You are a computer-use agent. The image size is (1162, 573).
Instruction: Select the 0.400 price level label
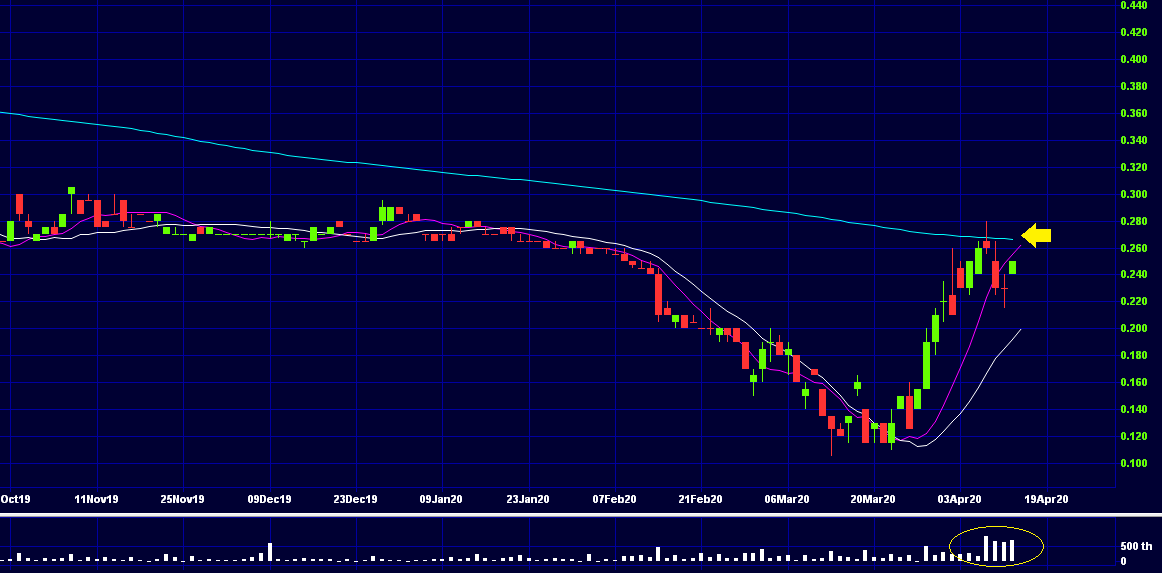point(1135,59)
